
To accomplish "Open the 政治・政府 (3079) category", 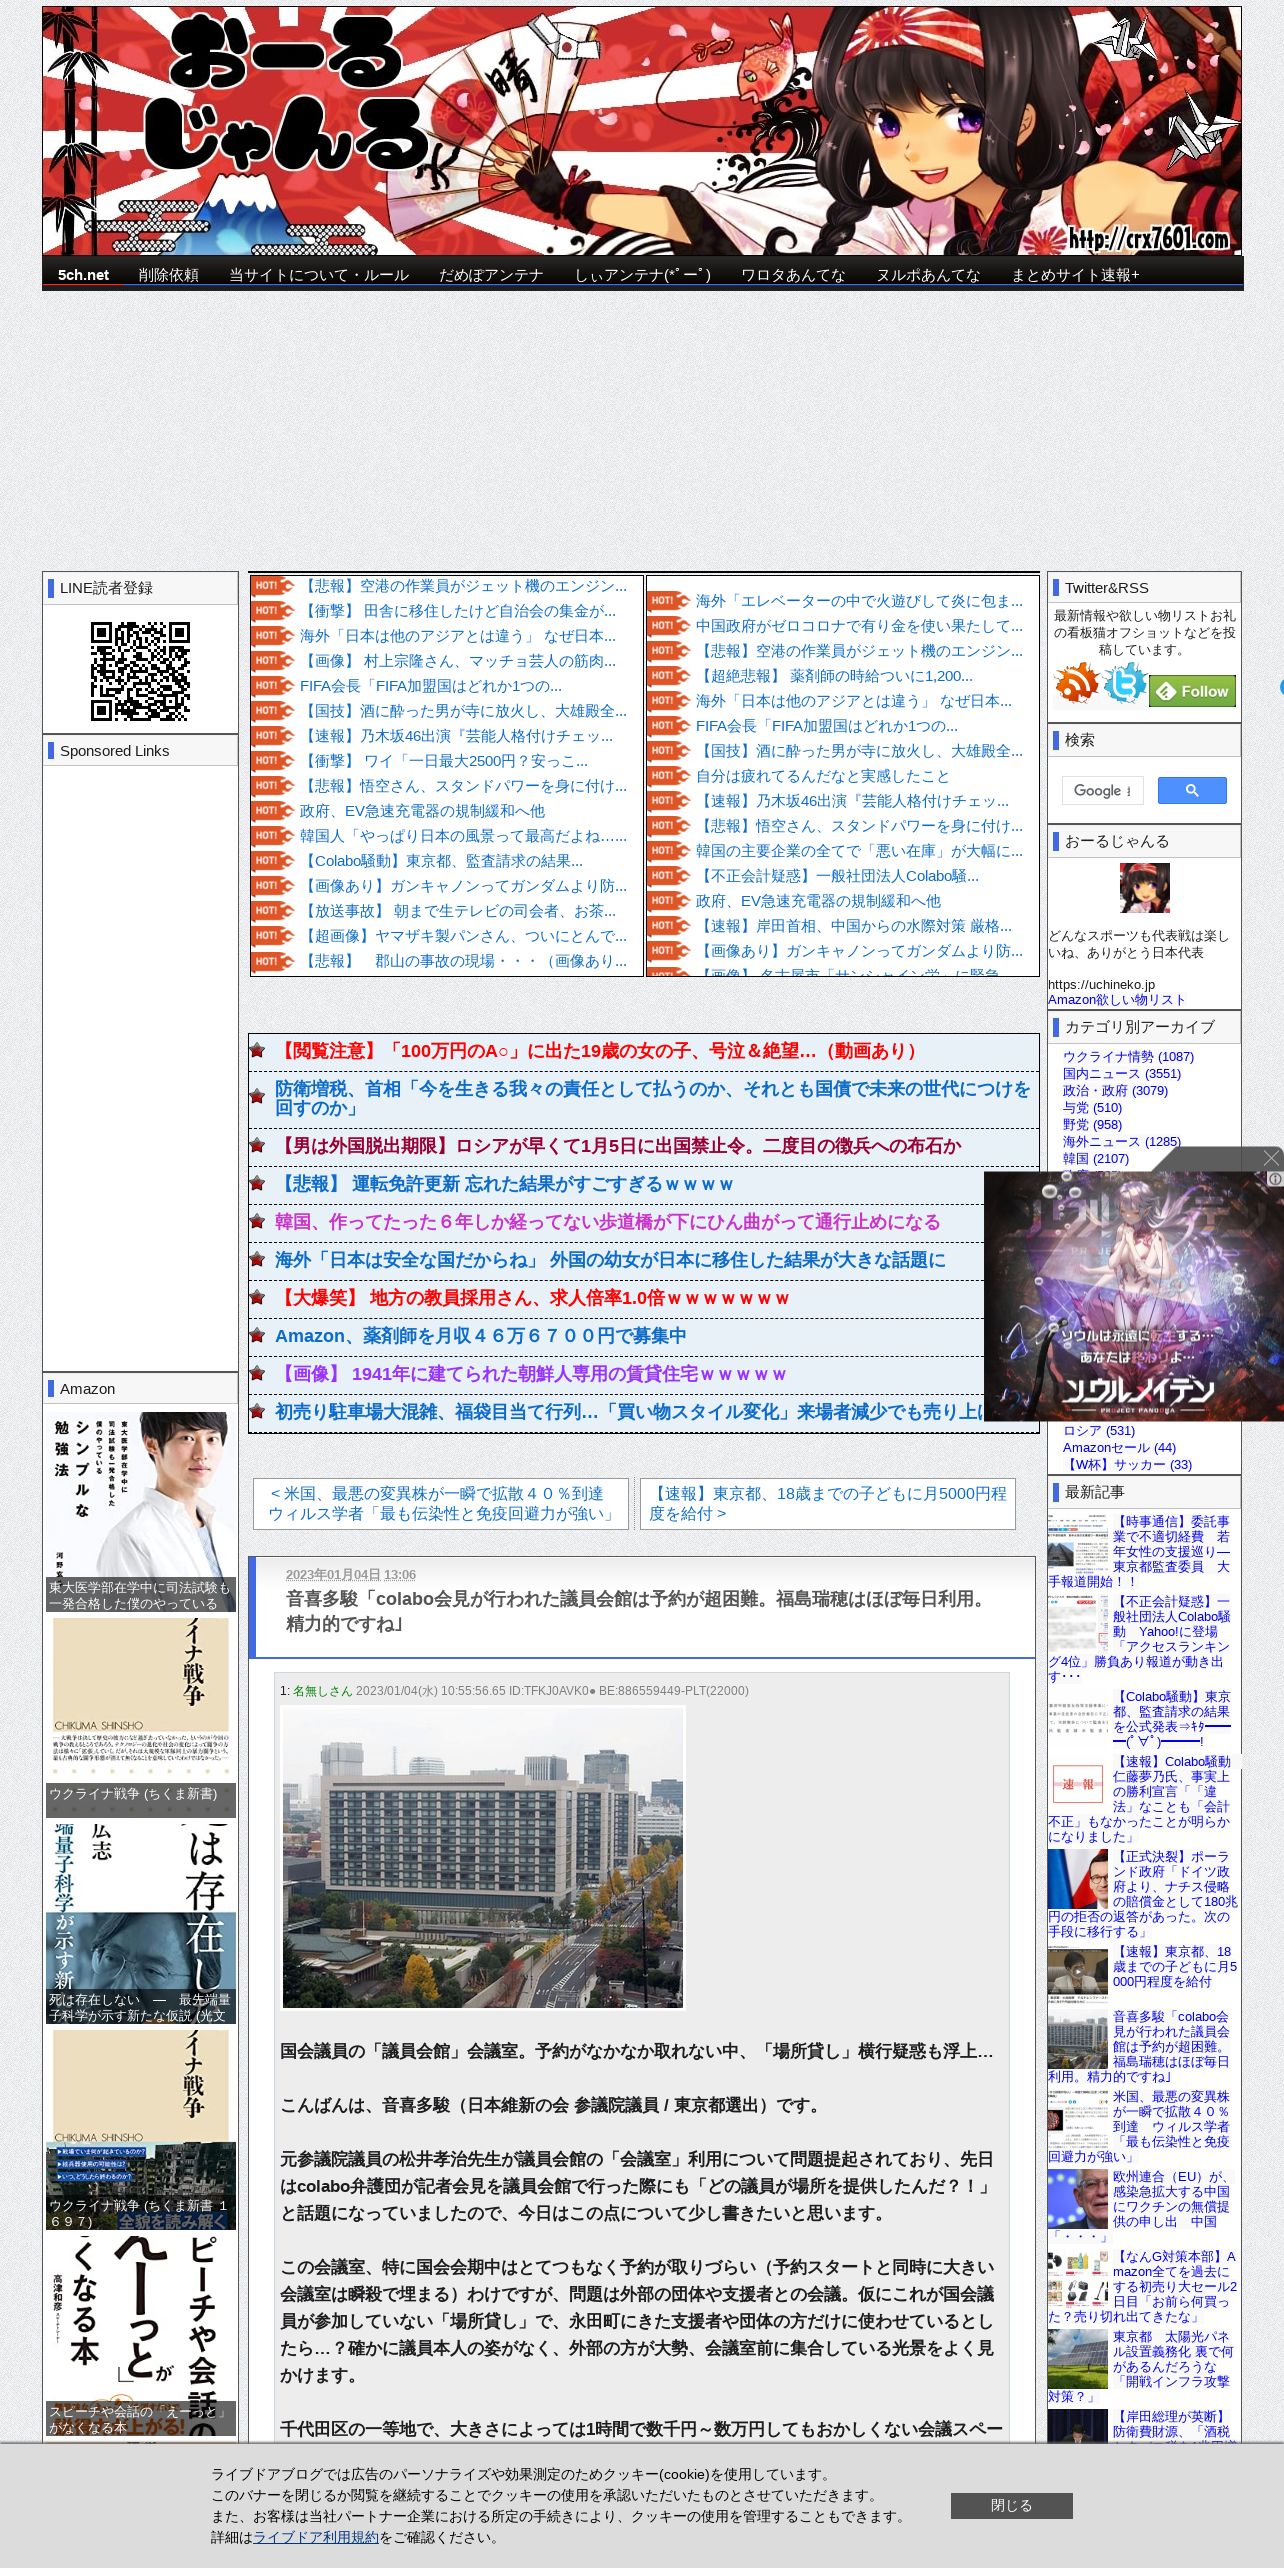I will (1115, 1090).
